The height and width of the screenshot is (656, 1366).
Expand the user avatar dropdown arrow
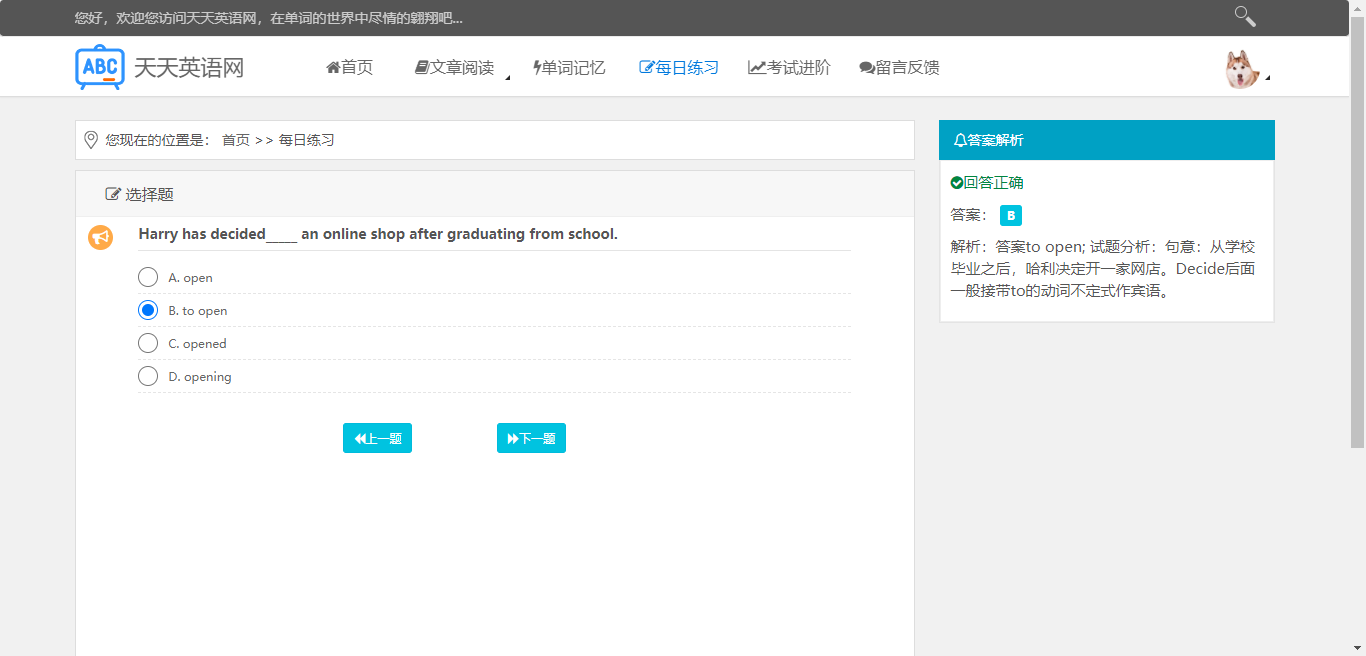[1268, 78]
